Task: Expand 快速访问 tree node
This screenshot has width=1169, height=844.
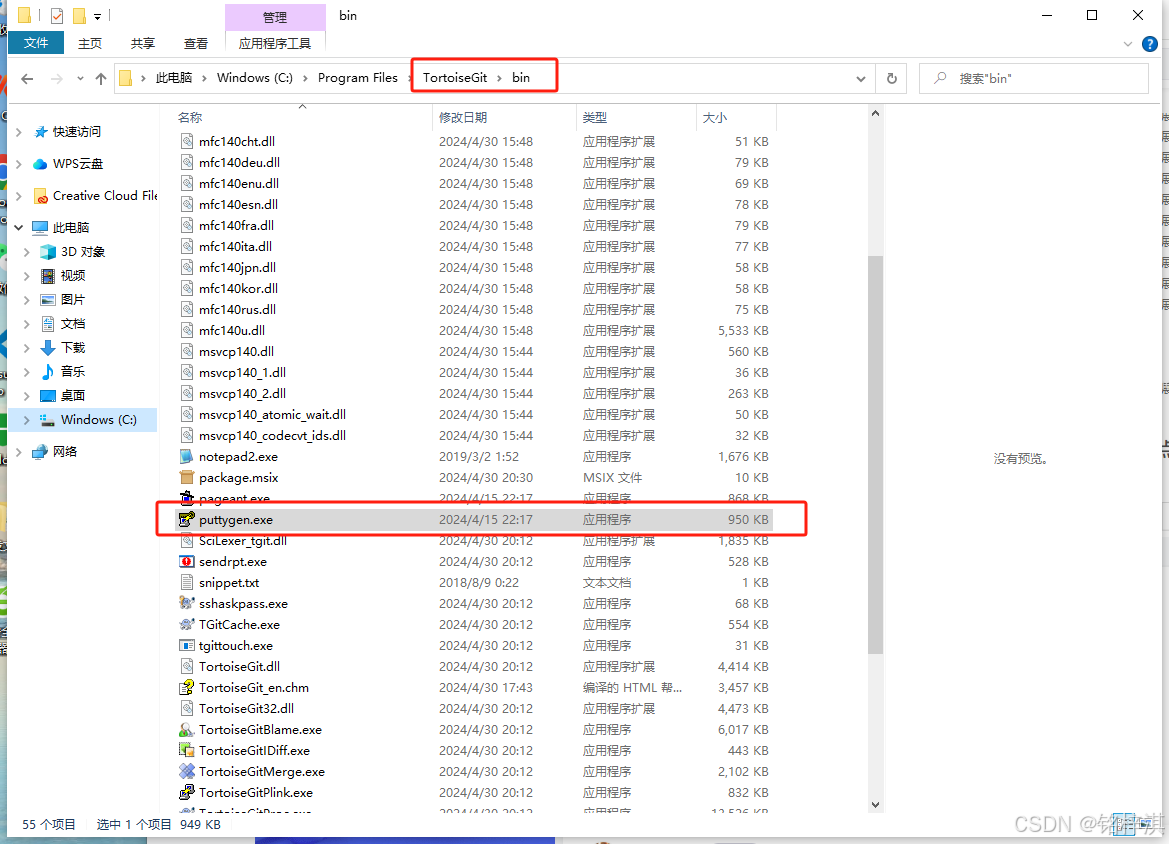Action: [19, 132]
